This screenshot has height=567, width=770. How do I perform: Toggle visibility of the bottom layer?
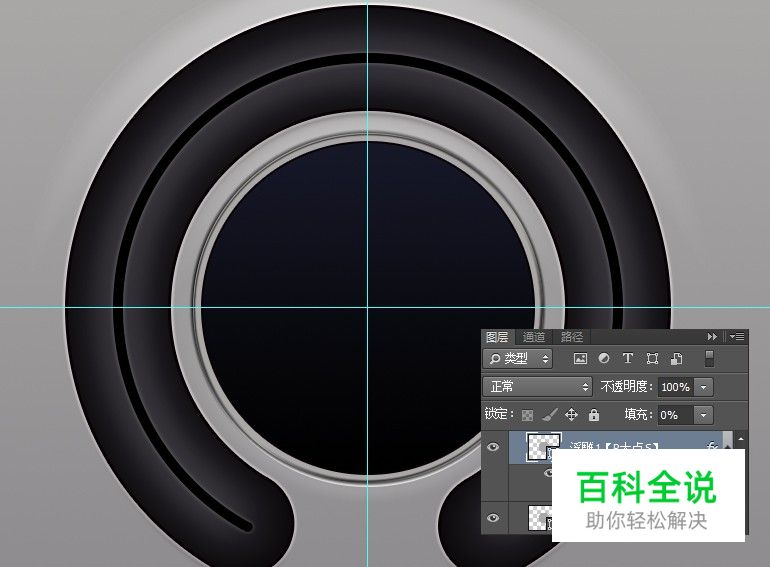pos(493,517)
